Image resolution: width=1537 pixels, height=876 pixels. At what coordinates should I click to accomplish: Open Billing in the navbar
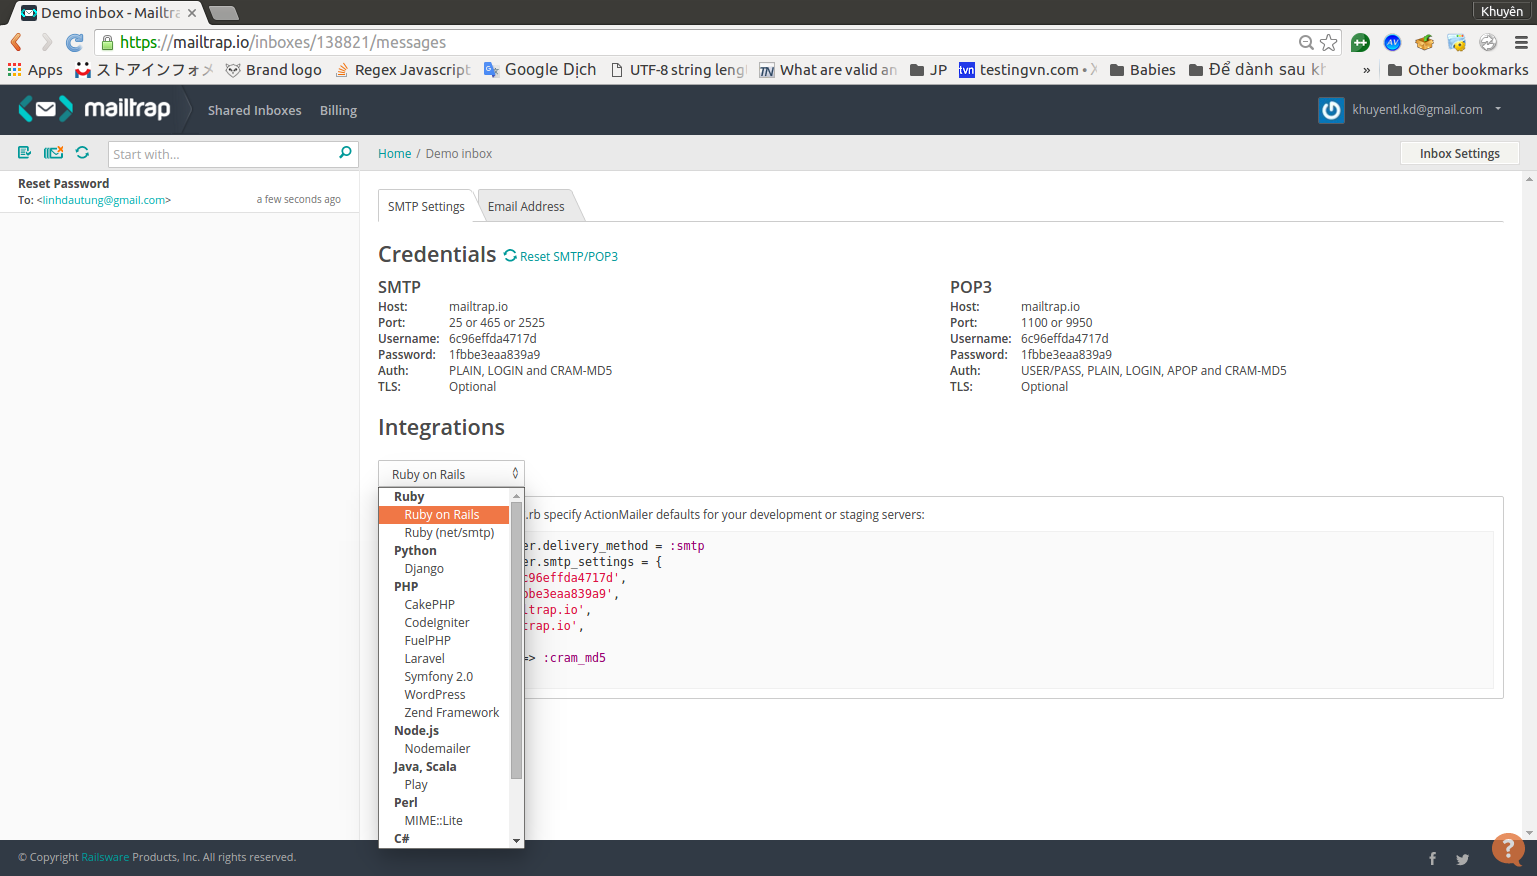click(x=338, y=110)
